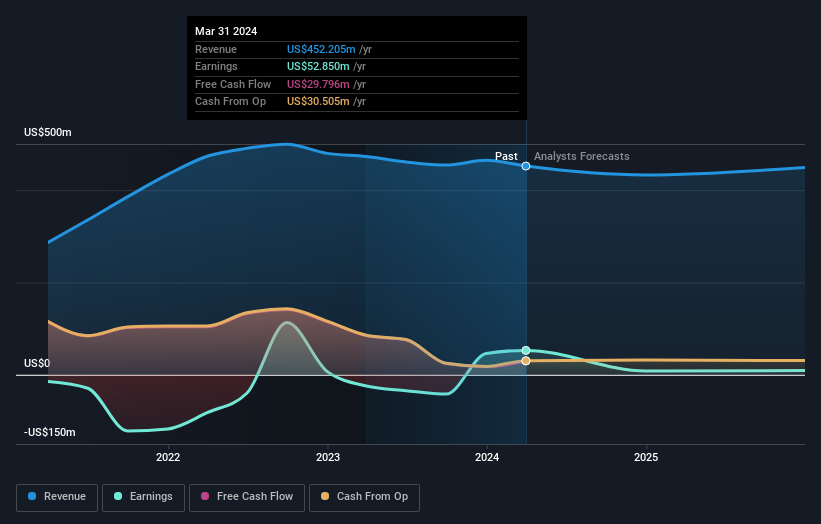This screenshot has width=821, height=524.
Task: Toggle the Free Cash Flow legend button
Action: pyautogui.click(x=247, y=497)
